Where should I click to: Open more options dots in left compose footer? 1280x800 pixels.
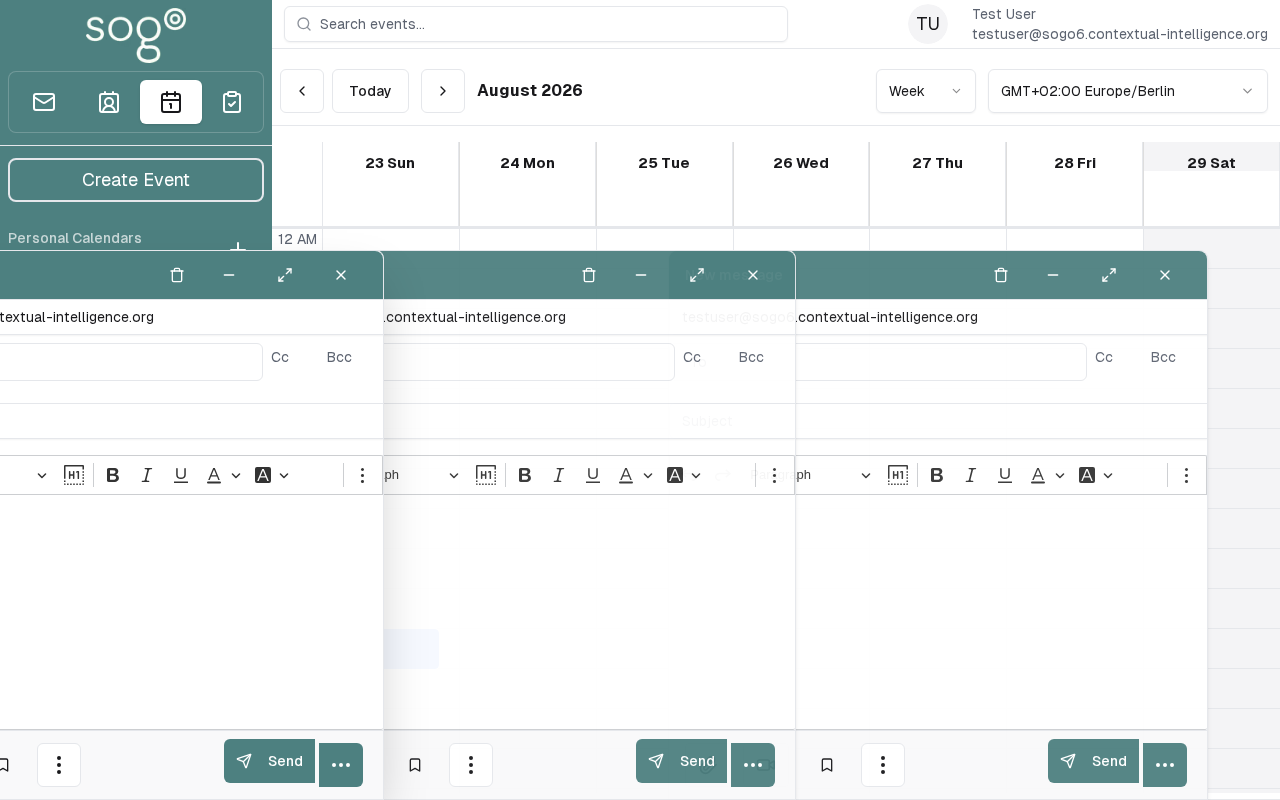[59, 765]
